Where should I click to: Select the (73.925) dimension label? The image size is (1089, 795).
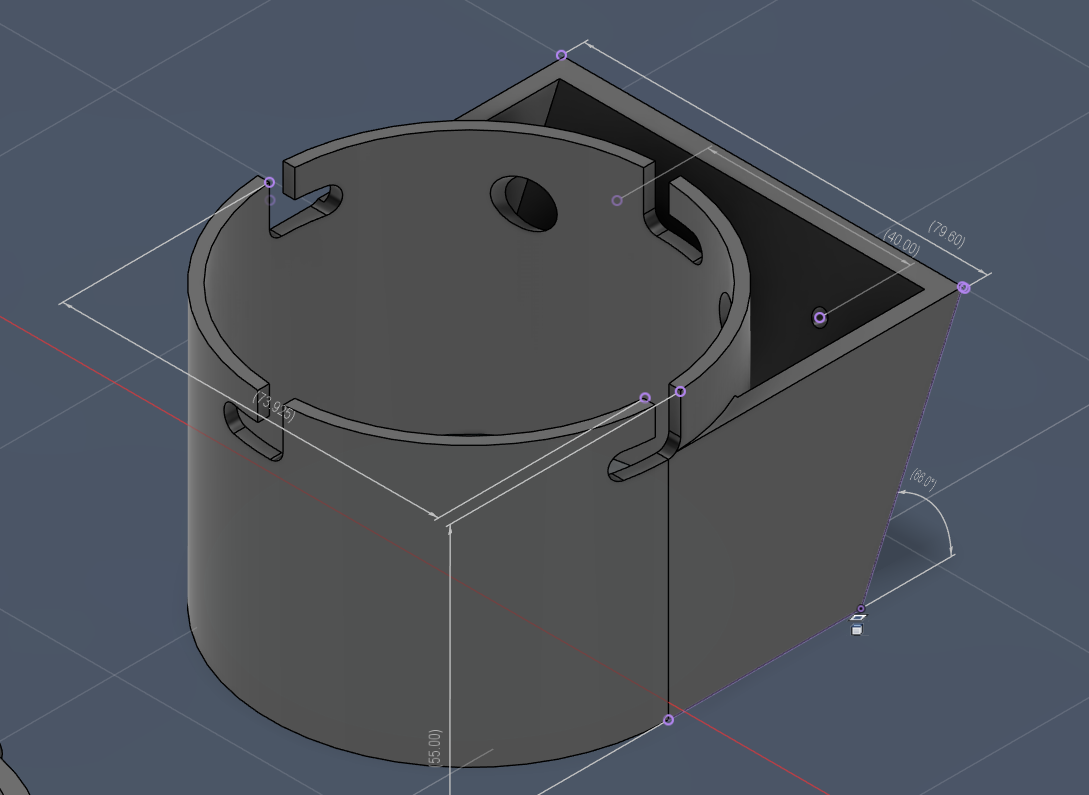click(274, 407)
